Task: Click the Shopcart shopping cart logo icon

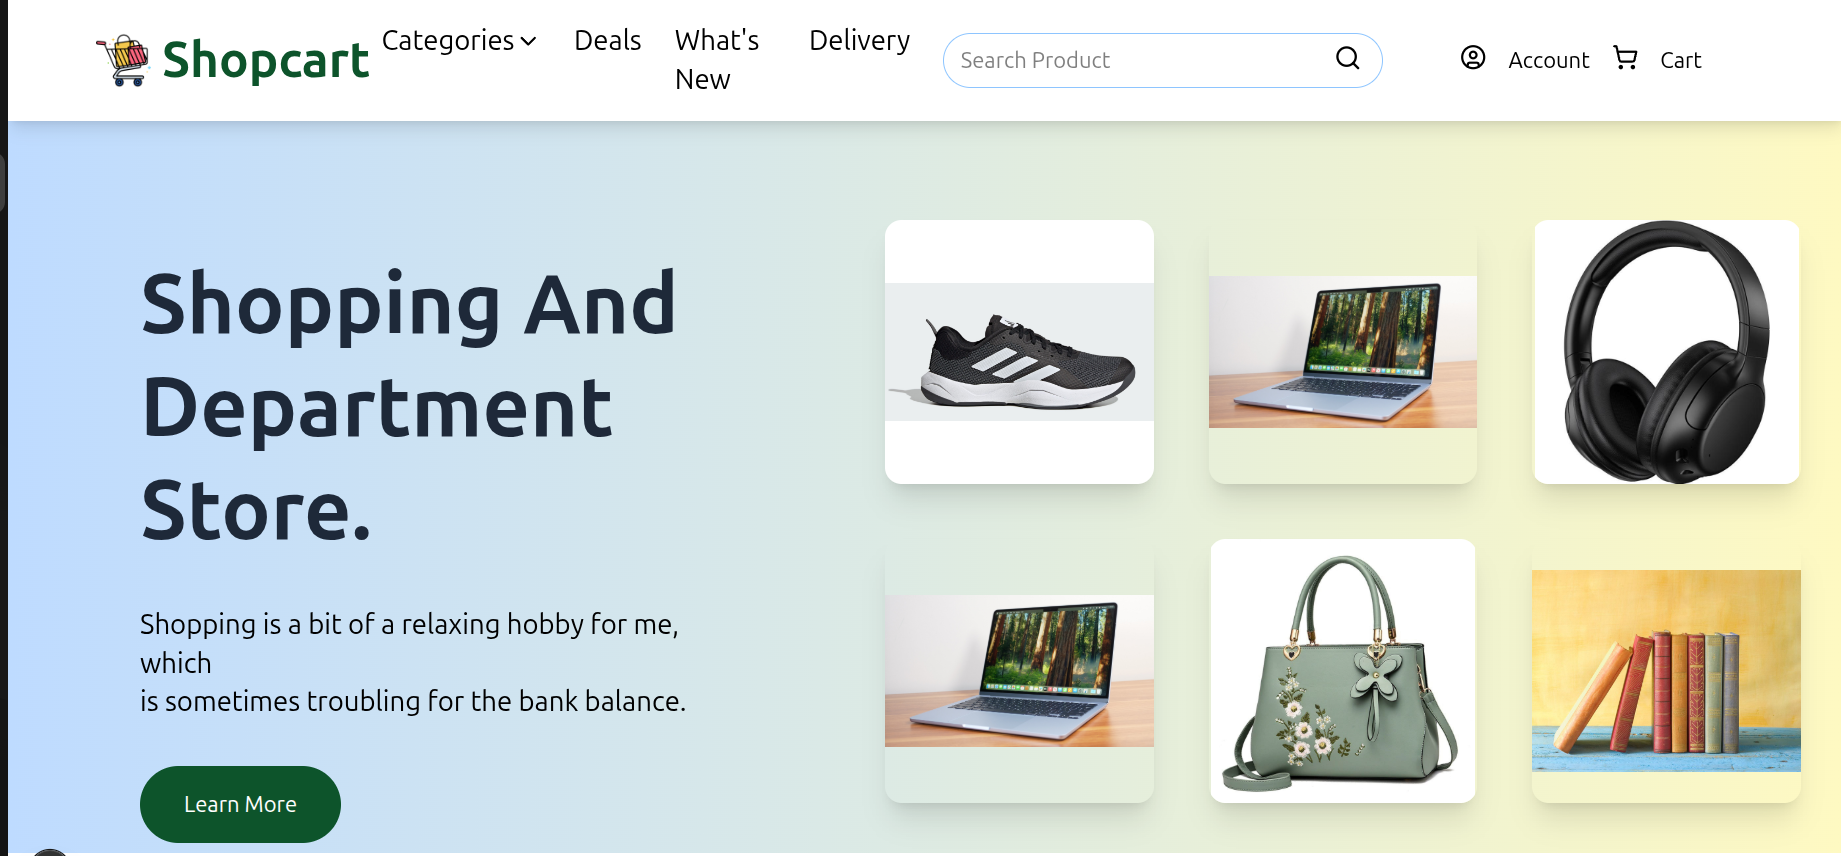Action: (x=123, y=61)
